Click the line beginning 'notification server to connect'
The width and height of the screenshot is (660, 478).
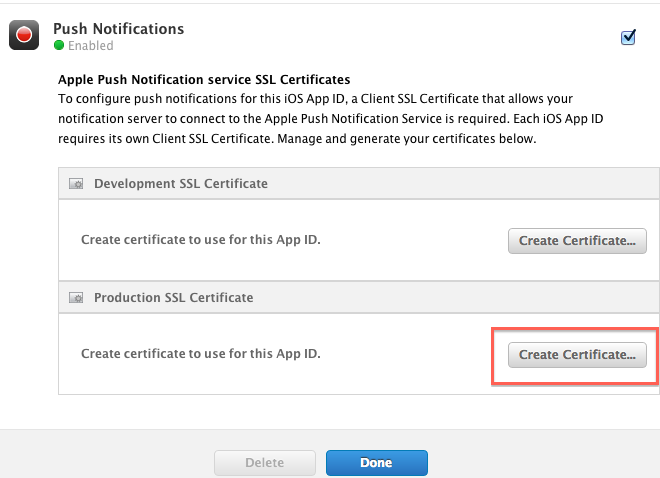pos(330,119)
